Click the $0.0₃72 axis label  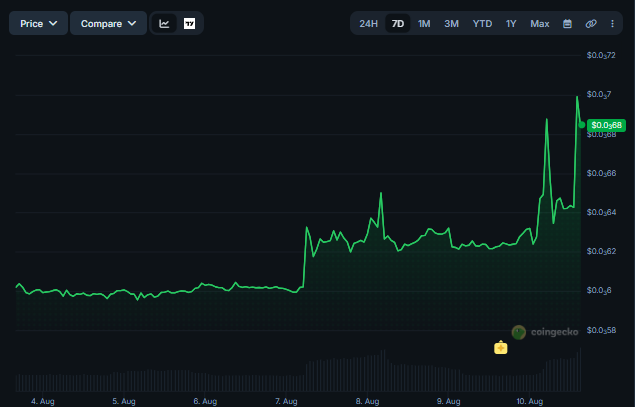601,55
